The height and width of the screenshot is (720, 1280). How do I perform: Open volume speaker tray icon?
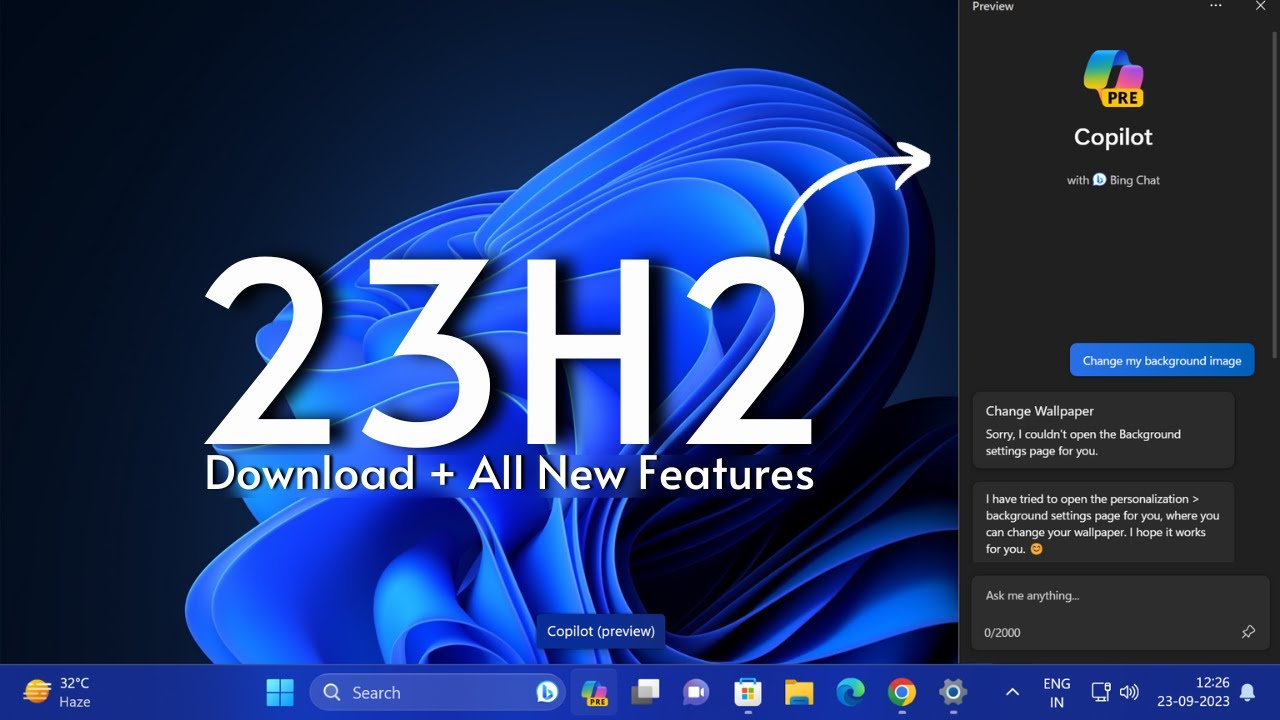click(x=1130, y=692)
